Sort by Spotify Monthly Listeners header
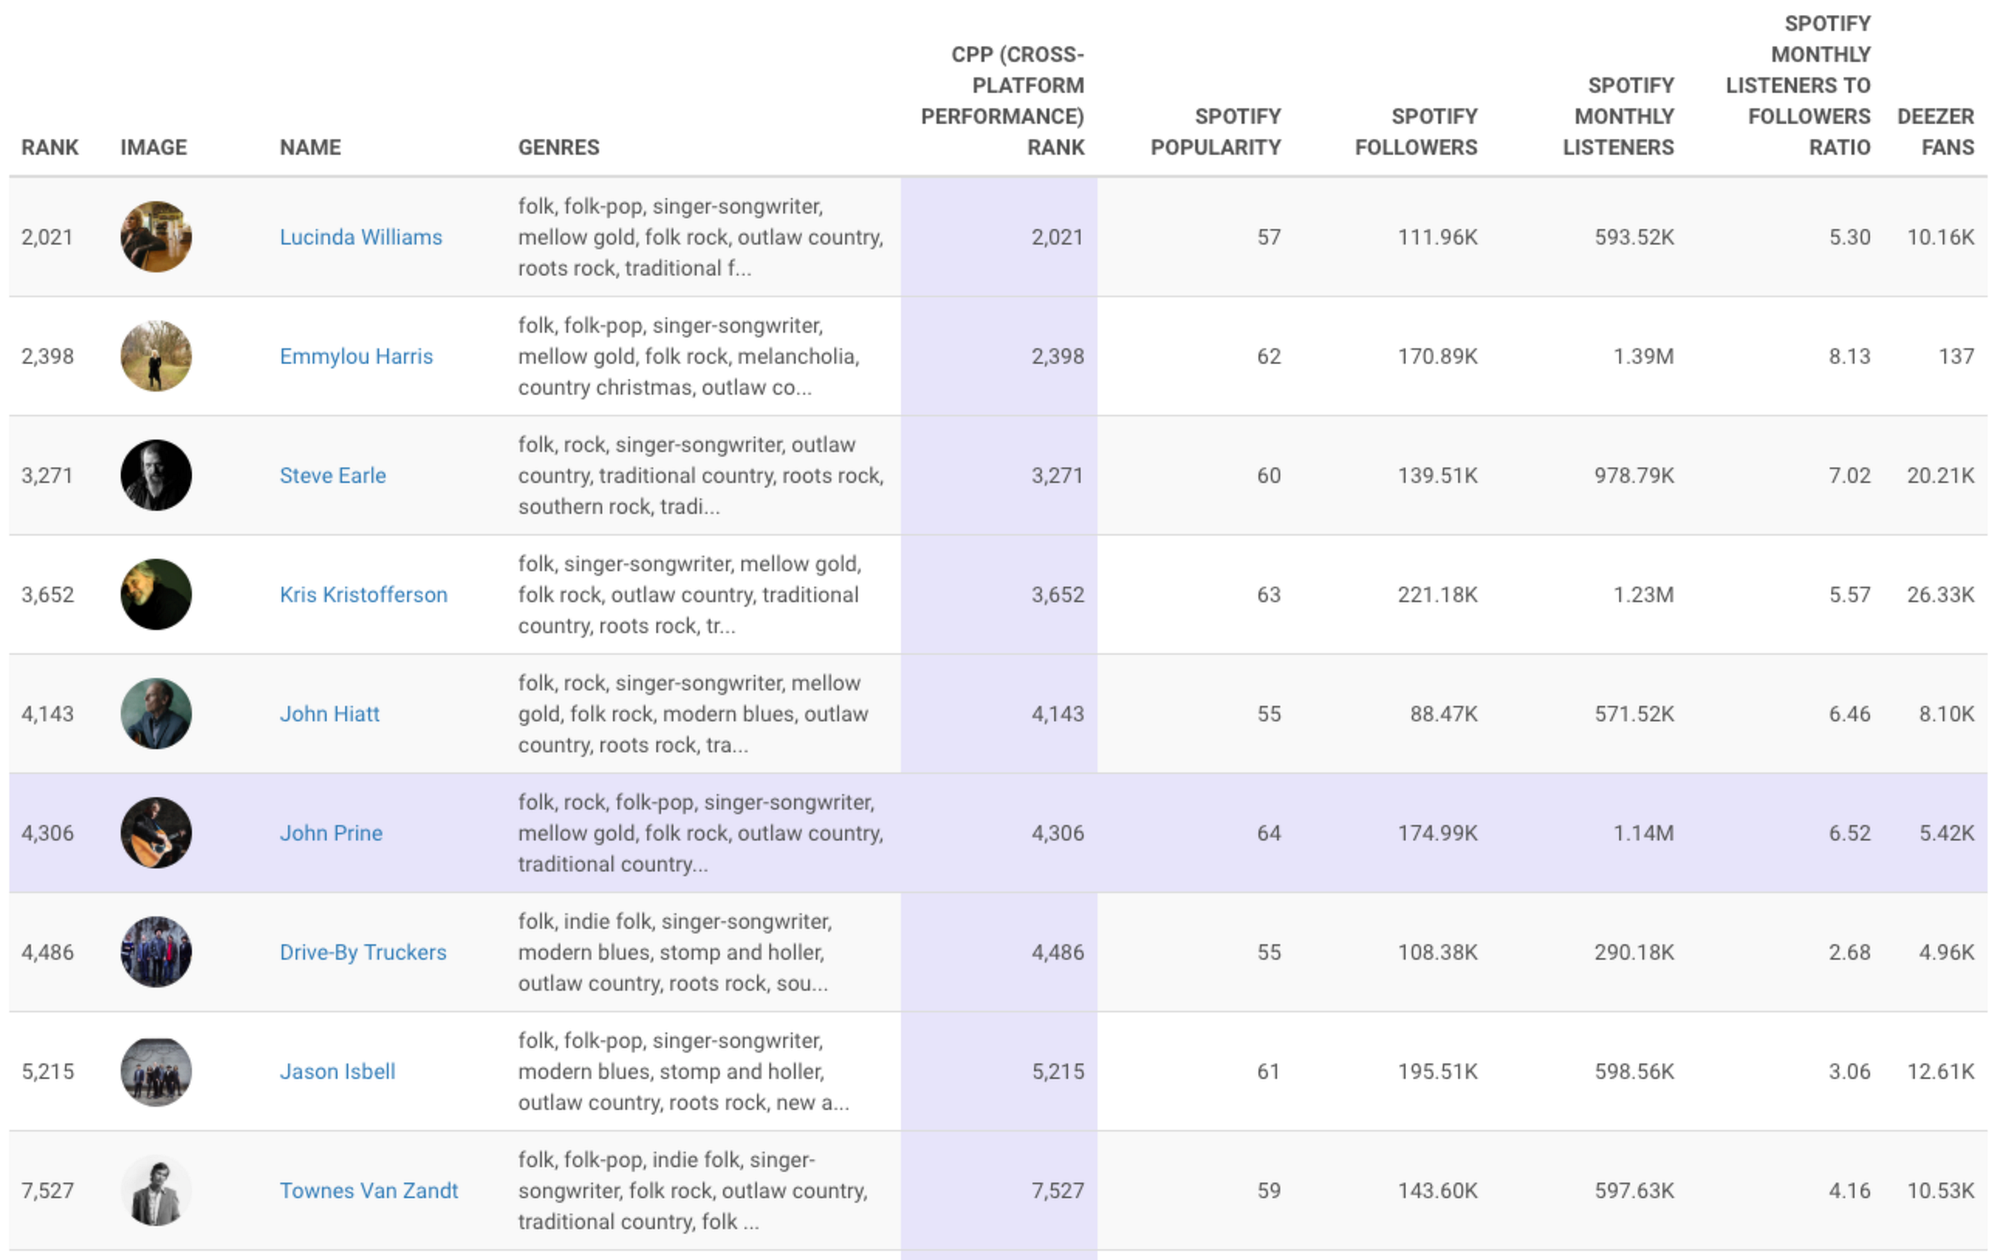The image size is (2000, 1260). [1618, 116]
